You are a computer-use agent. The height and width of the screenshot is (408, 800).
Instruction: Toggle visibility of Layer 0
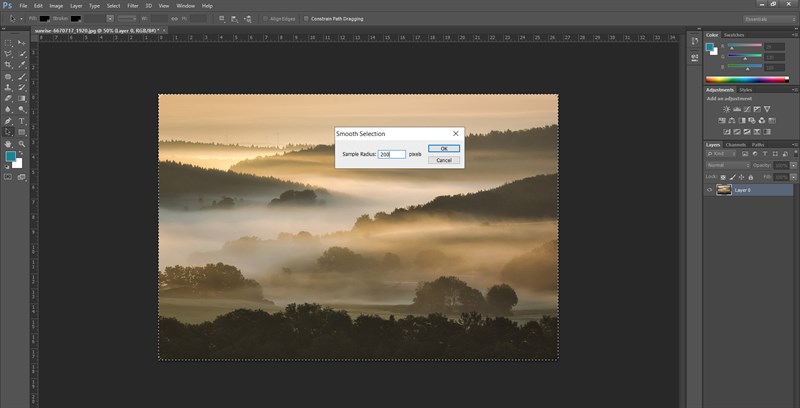[710, 189]
